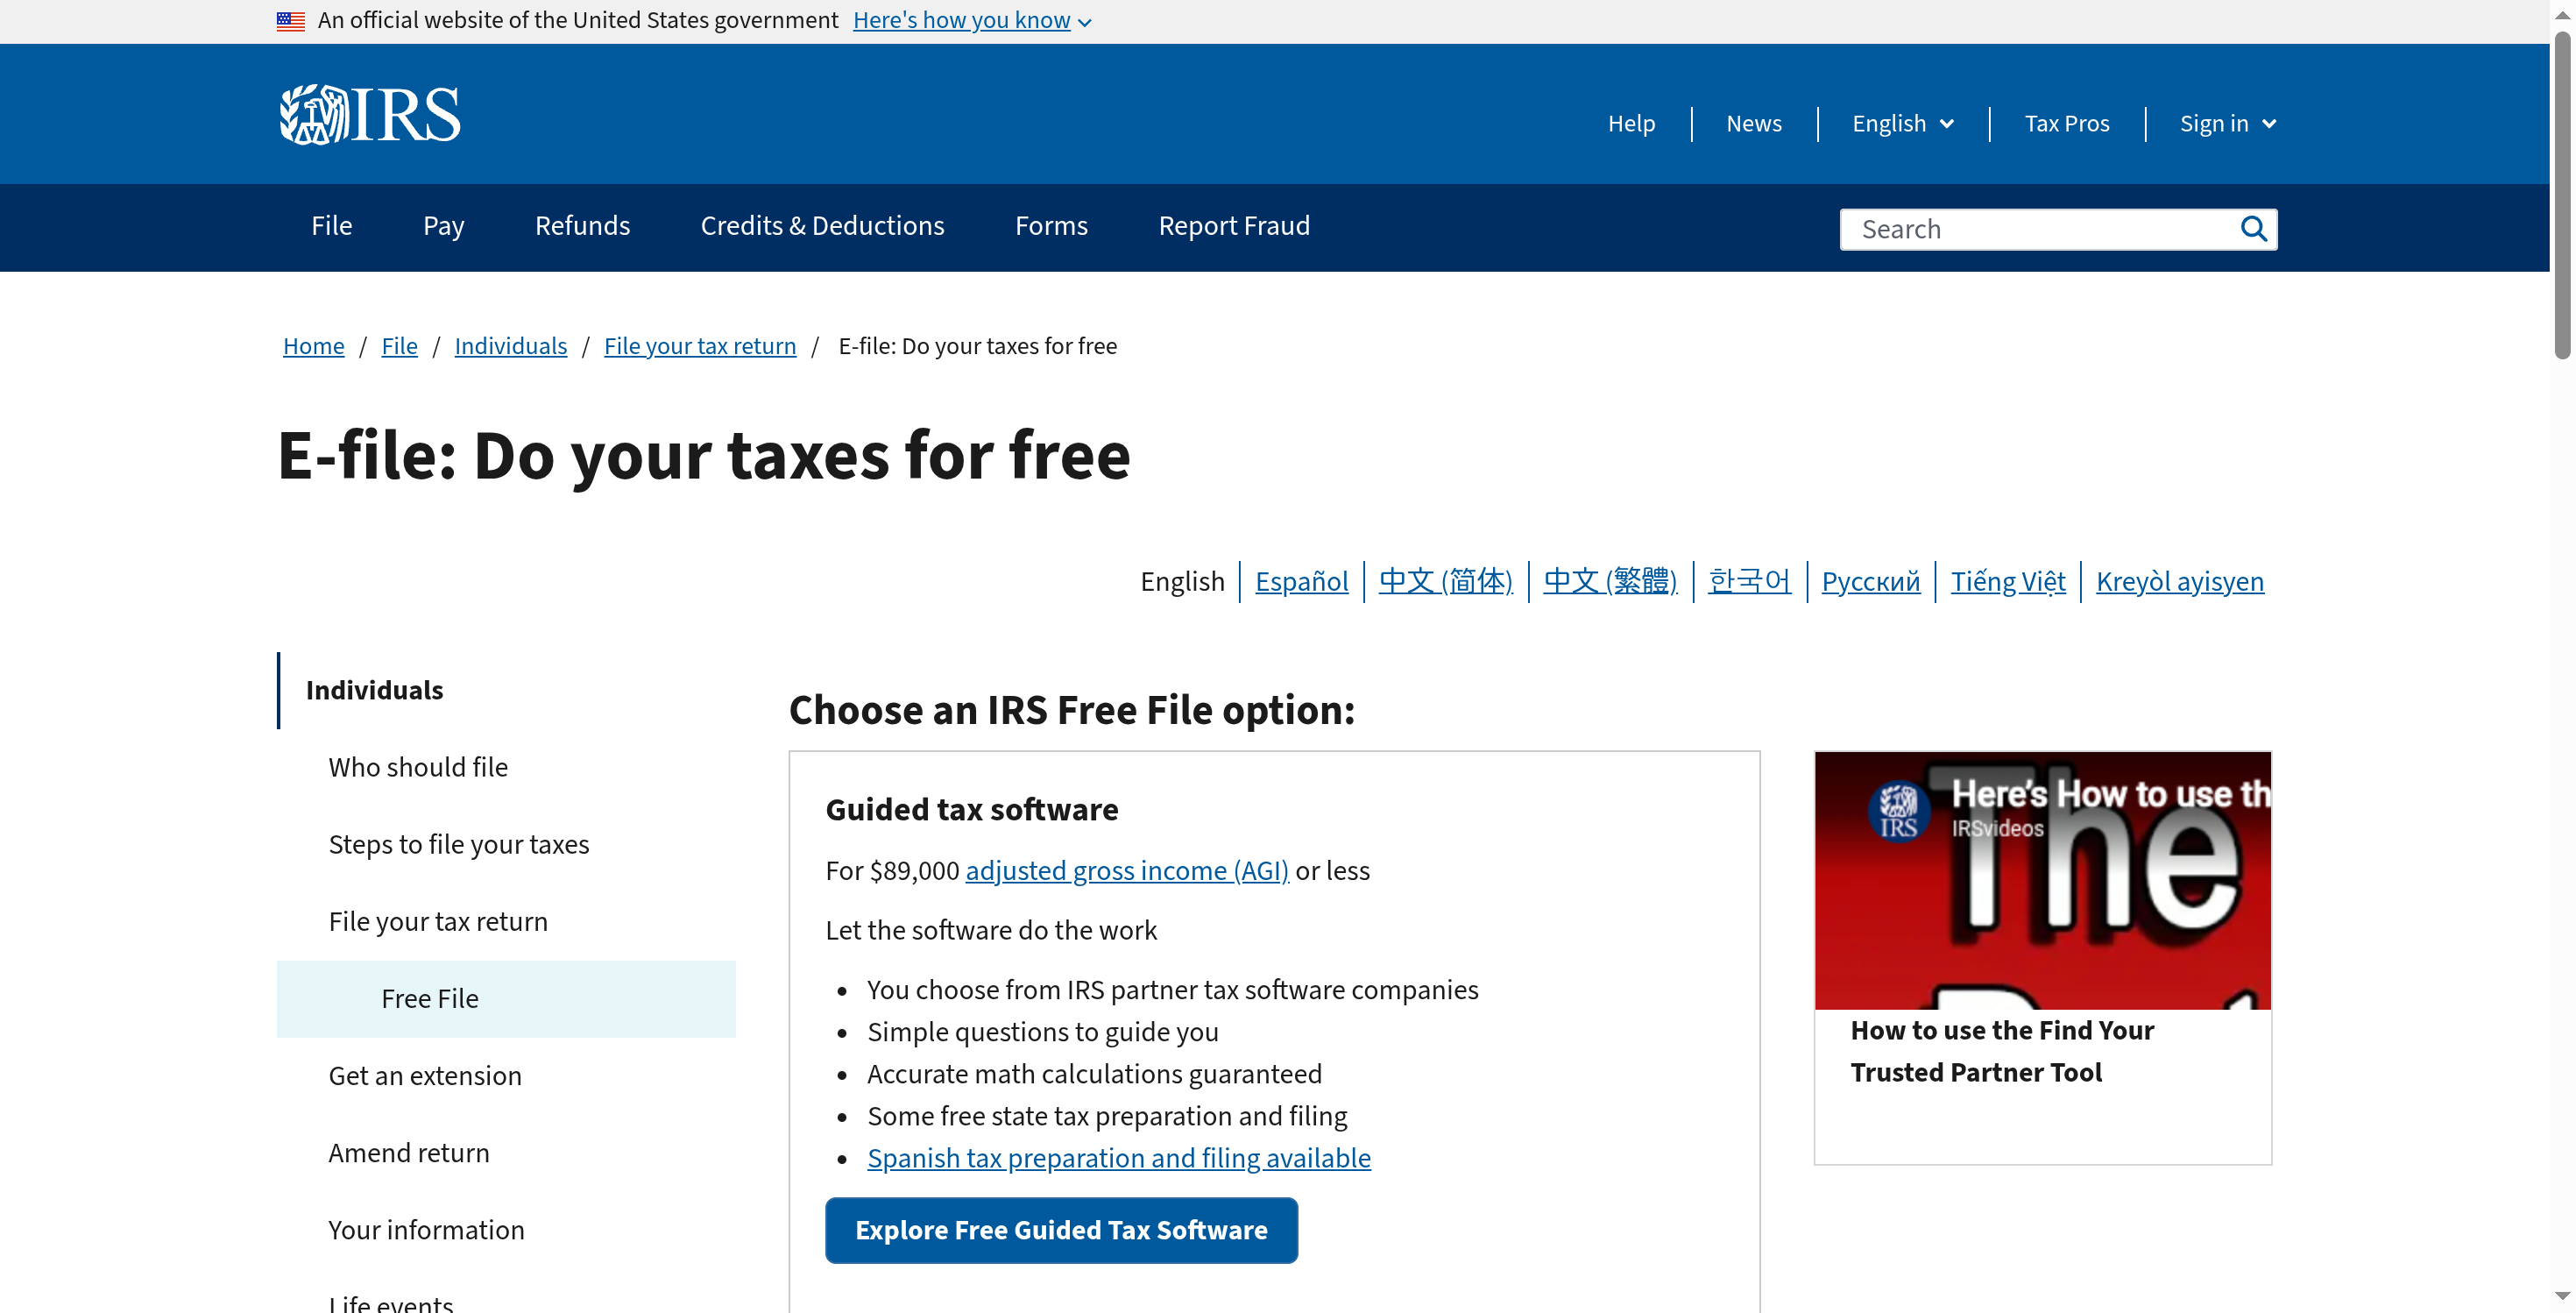
Task: Select Free File in the sidebar
Action: (x=506, y=998)
